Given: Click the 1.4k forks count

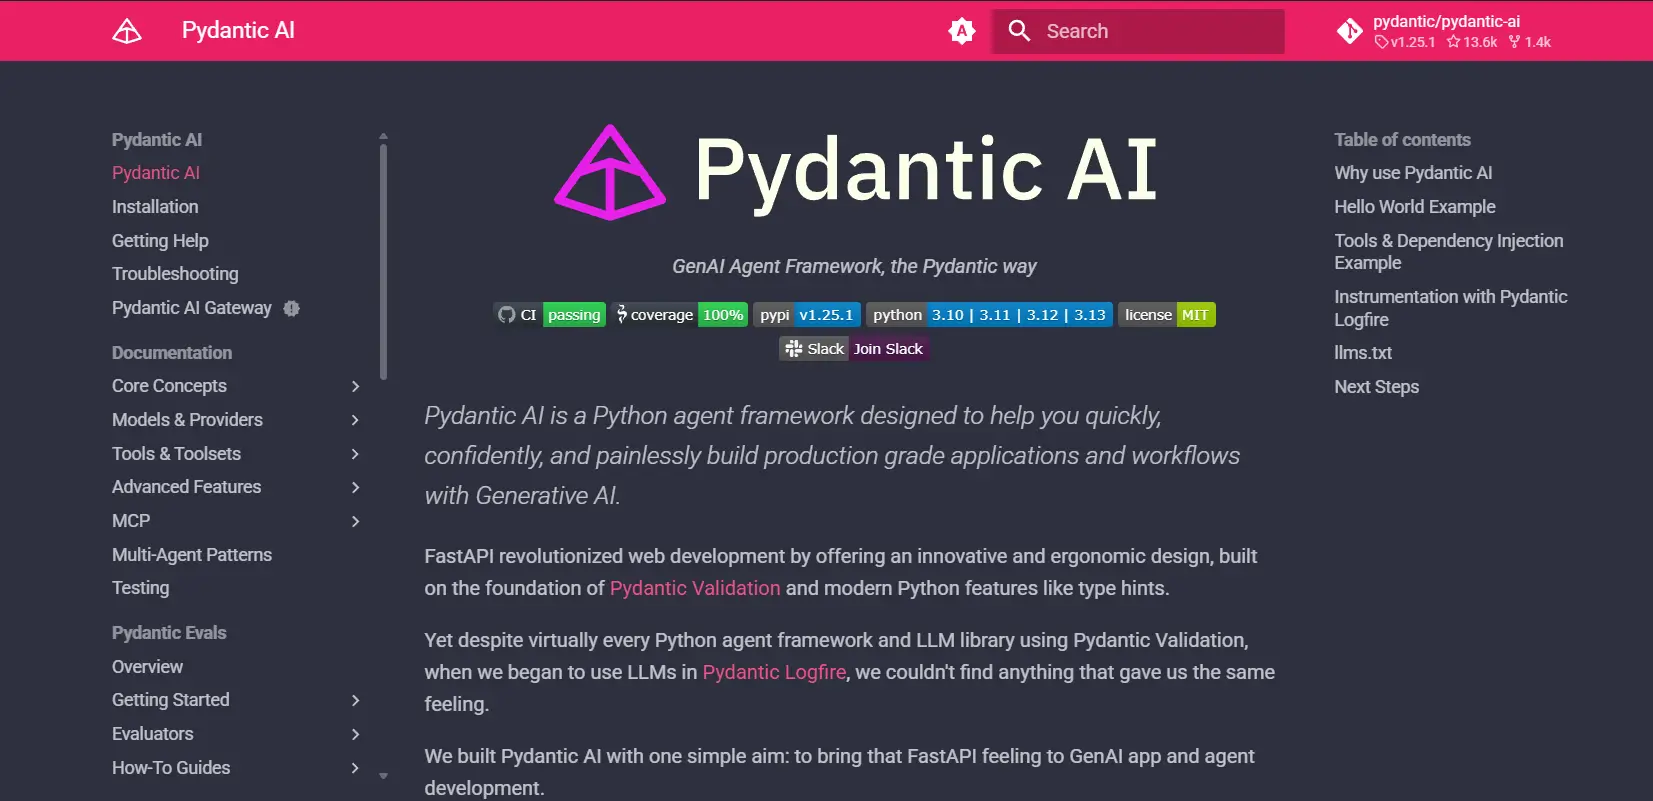Looking at the screenshot, I should tap(1530, 42).
